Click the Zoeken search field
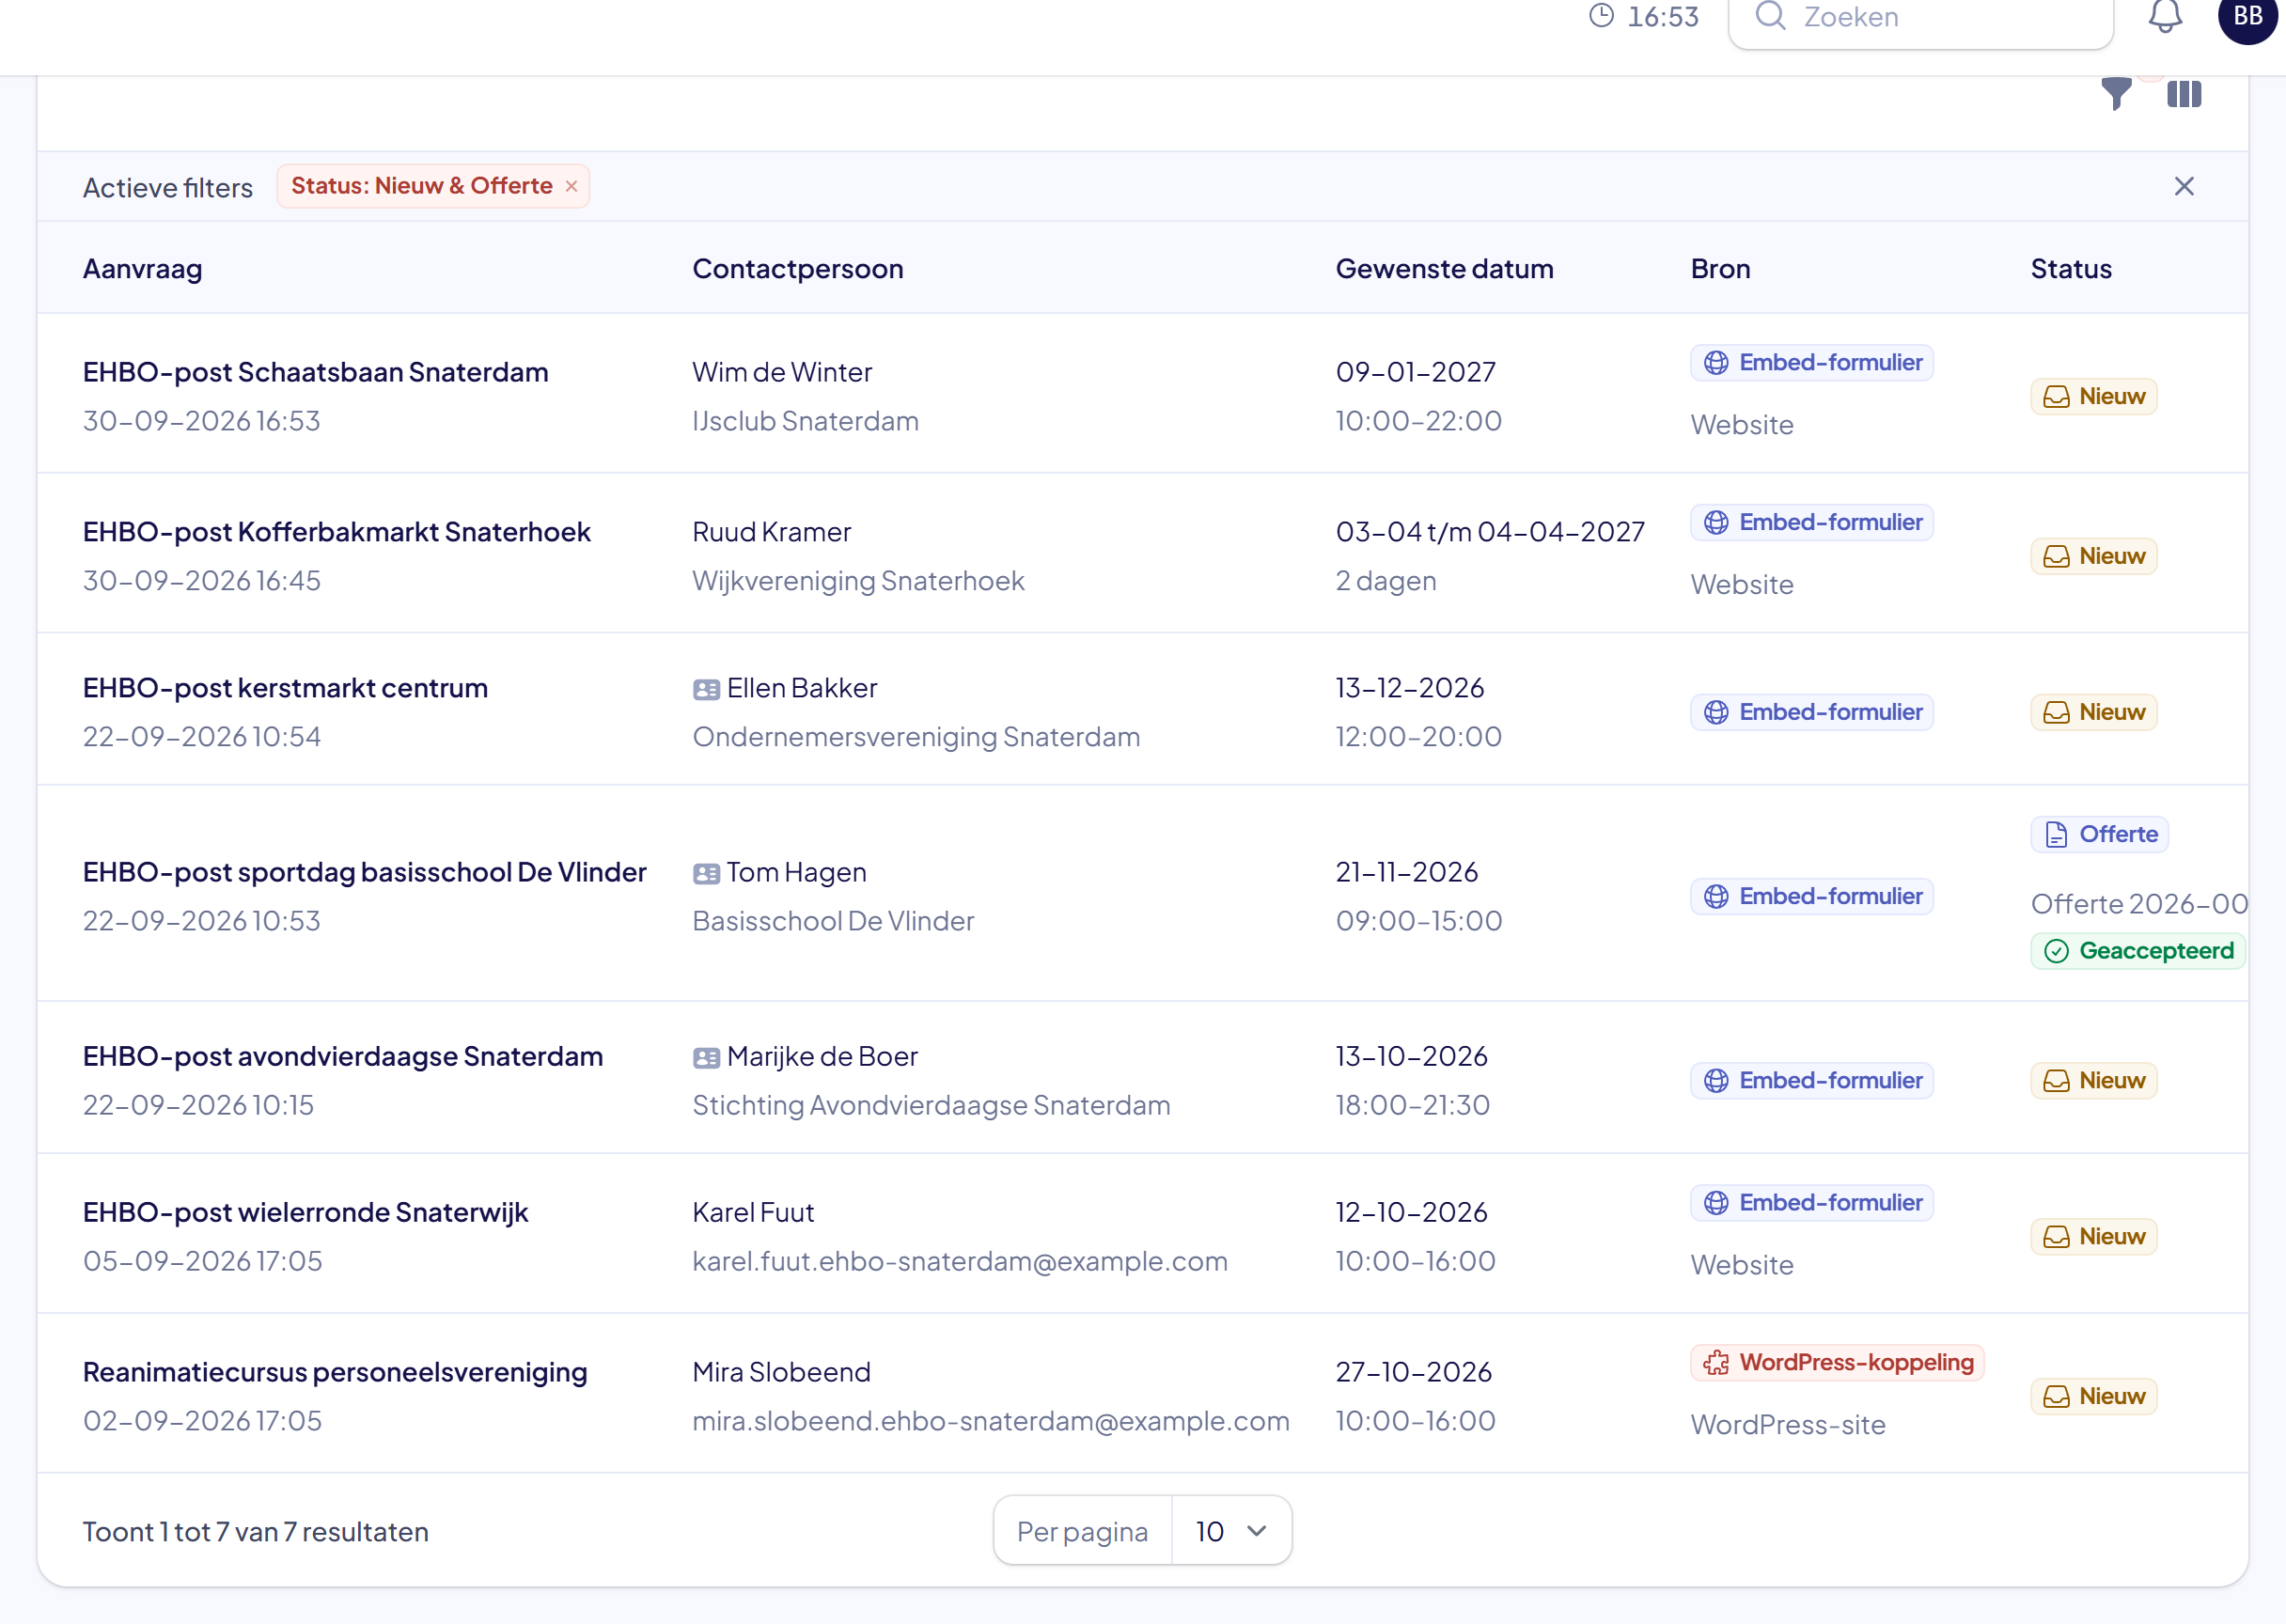The height and width of the screenshot is (1624, 2286). pyautogui.click(x=1920, y=18)
